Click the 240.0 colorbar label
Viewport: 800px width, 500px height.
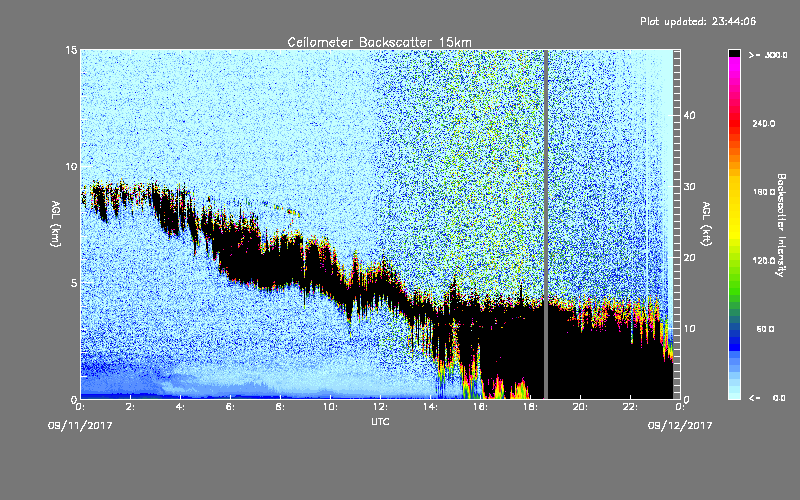[764, 123]
